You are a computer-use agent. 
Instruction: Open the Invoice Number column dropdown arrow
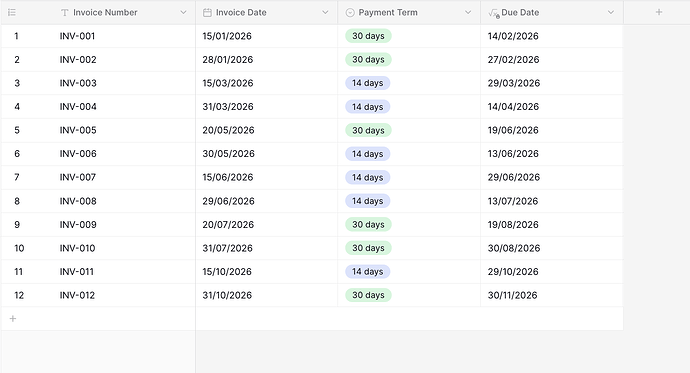pos(184,12)
